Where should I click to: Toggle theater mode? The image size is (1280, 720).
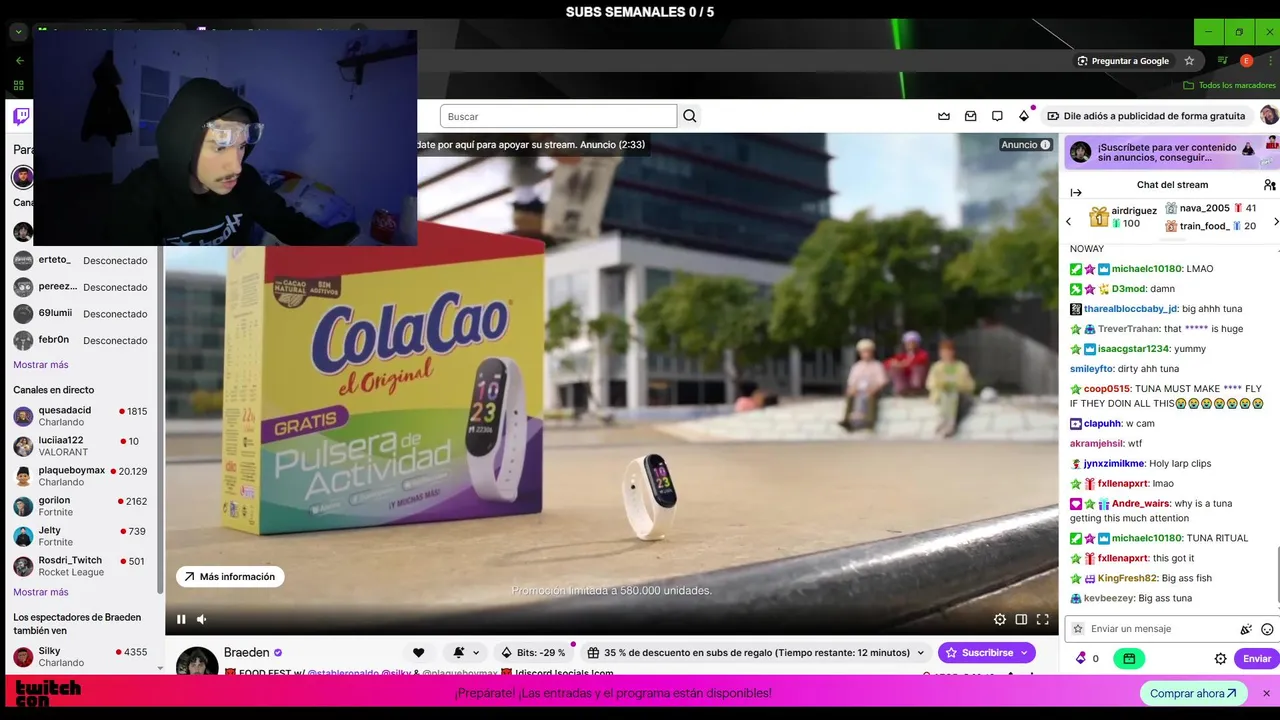(x=1021, y=619)
